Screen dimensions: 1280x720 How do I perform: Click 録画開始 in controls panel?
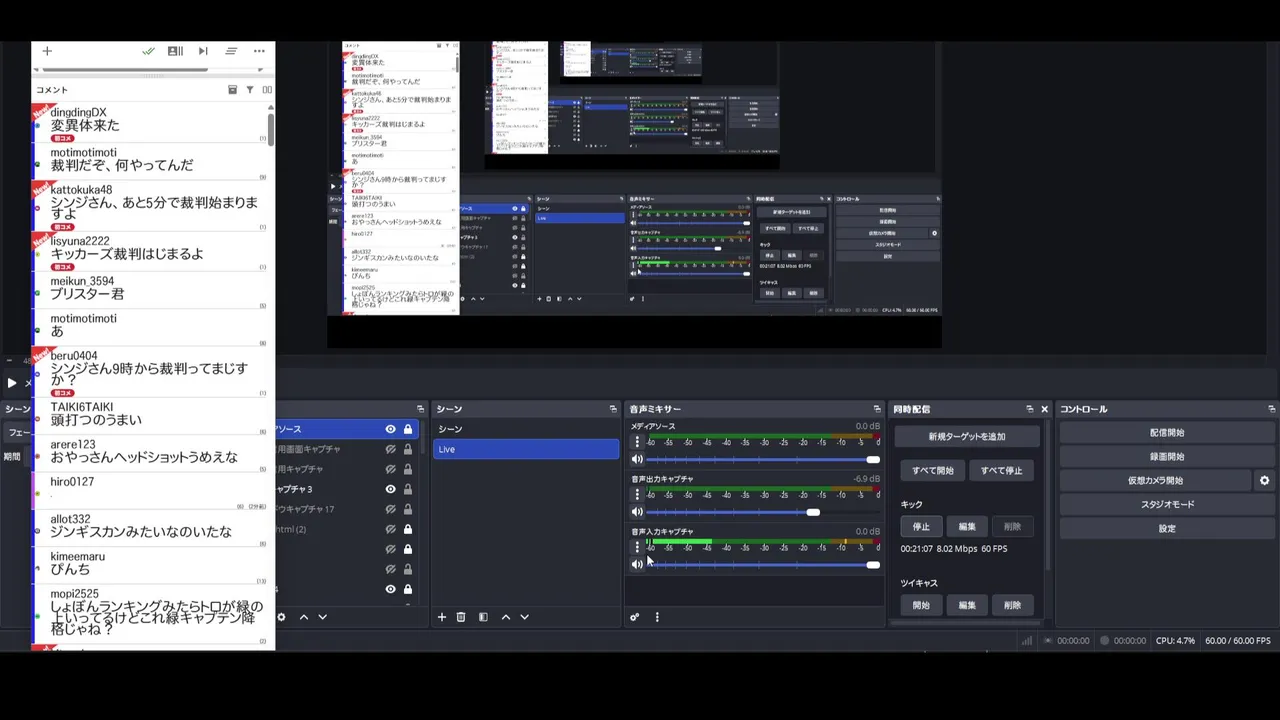(1167, 456)
